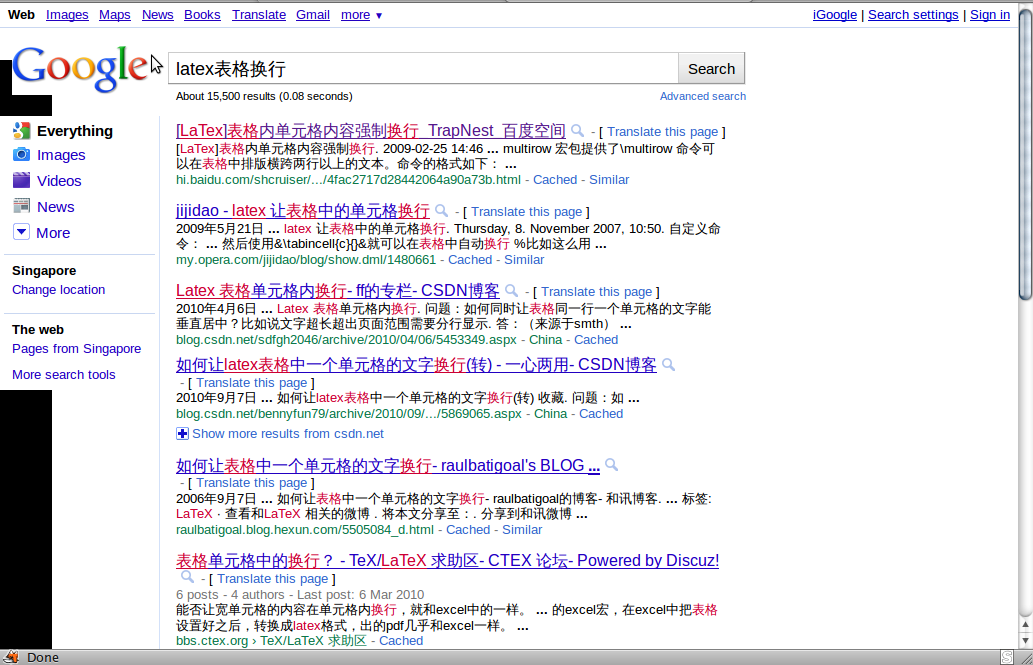The height and width of the screenshot is (665, 1033).
Task: Open the iGoogle link
Action: pyautogui.click(x=835, y=14)
